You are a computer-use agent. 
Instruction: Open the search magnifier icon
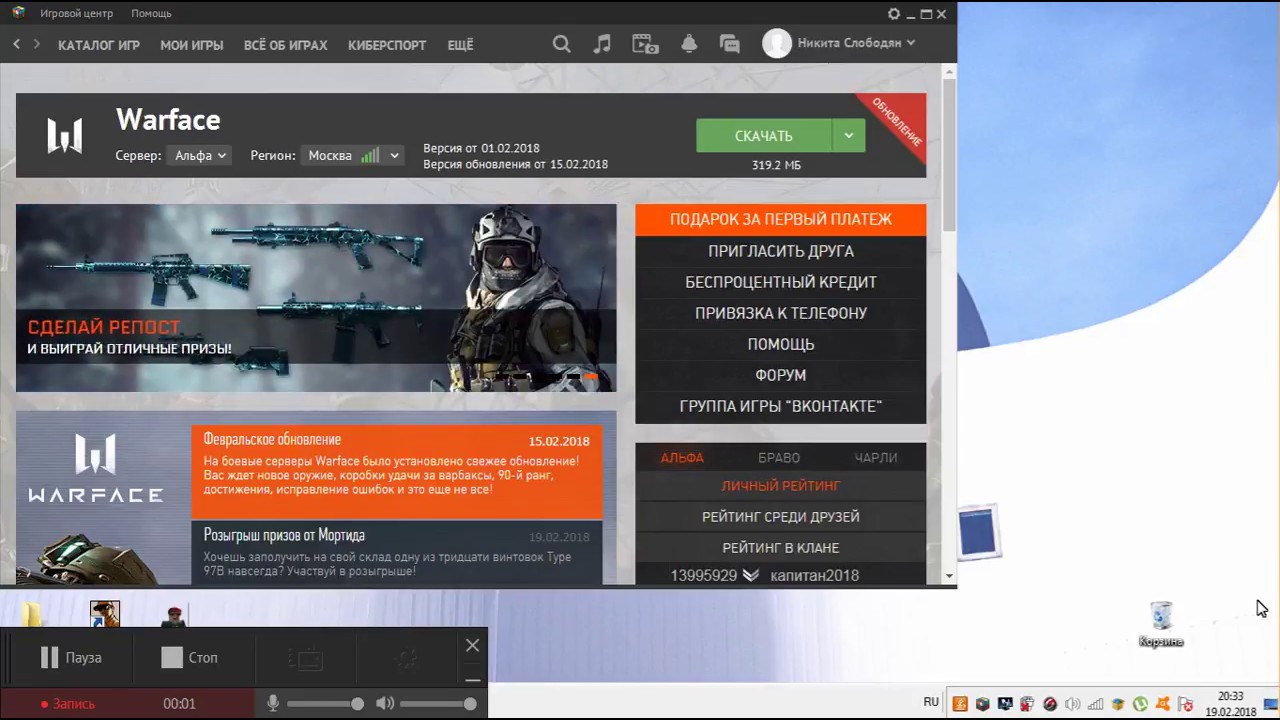[562, 44]
